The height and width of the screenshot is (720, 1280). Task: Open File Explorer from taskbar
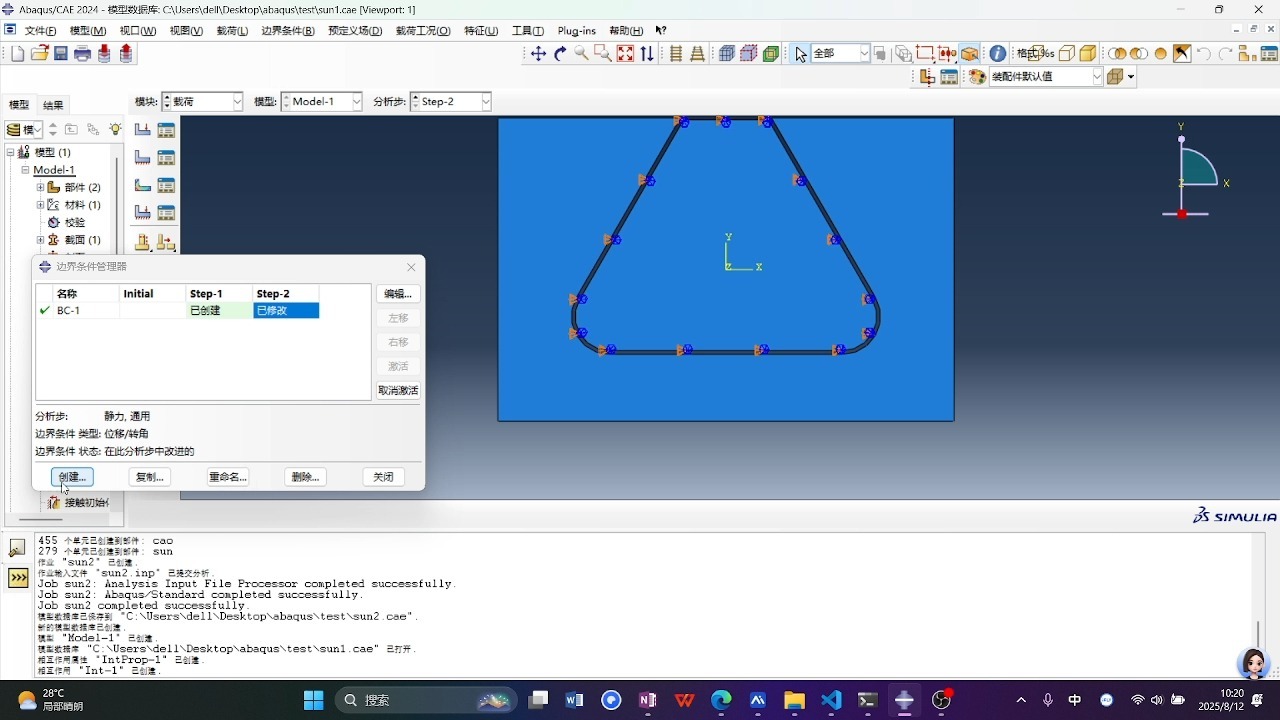[794, 700]
